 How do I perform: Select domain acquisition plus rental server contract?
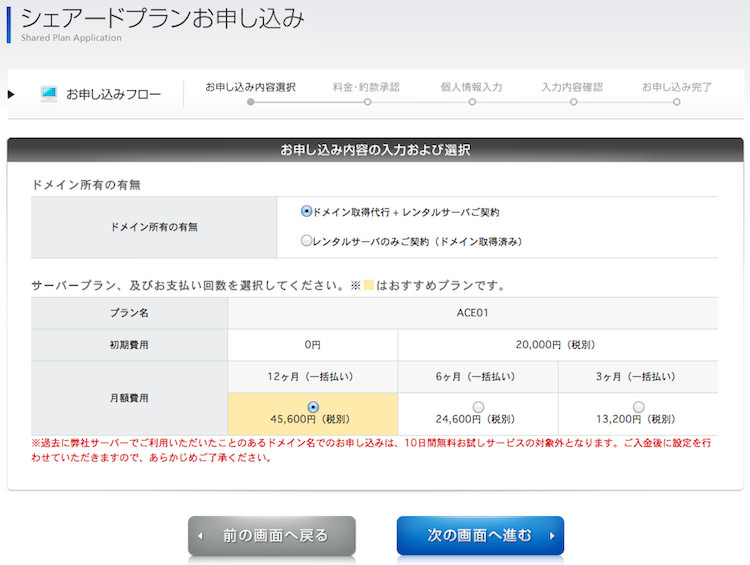pos(307,212)
